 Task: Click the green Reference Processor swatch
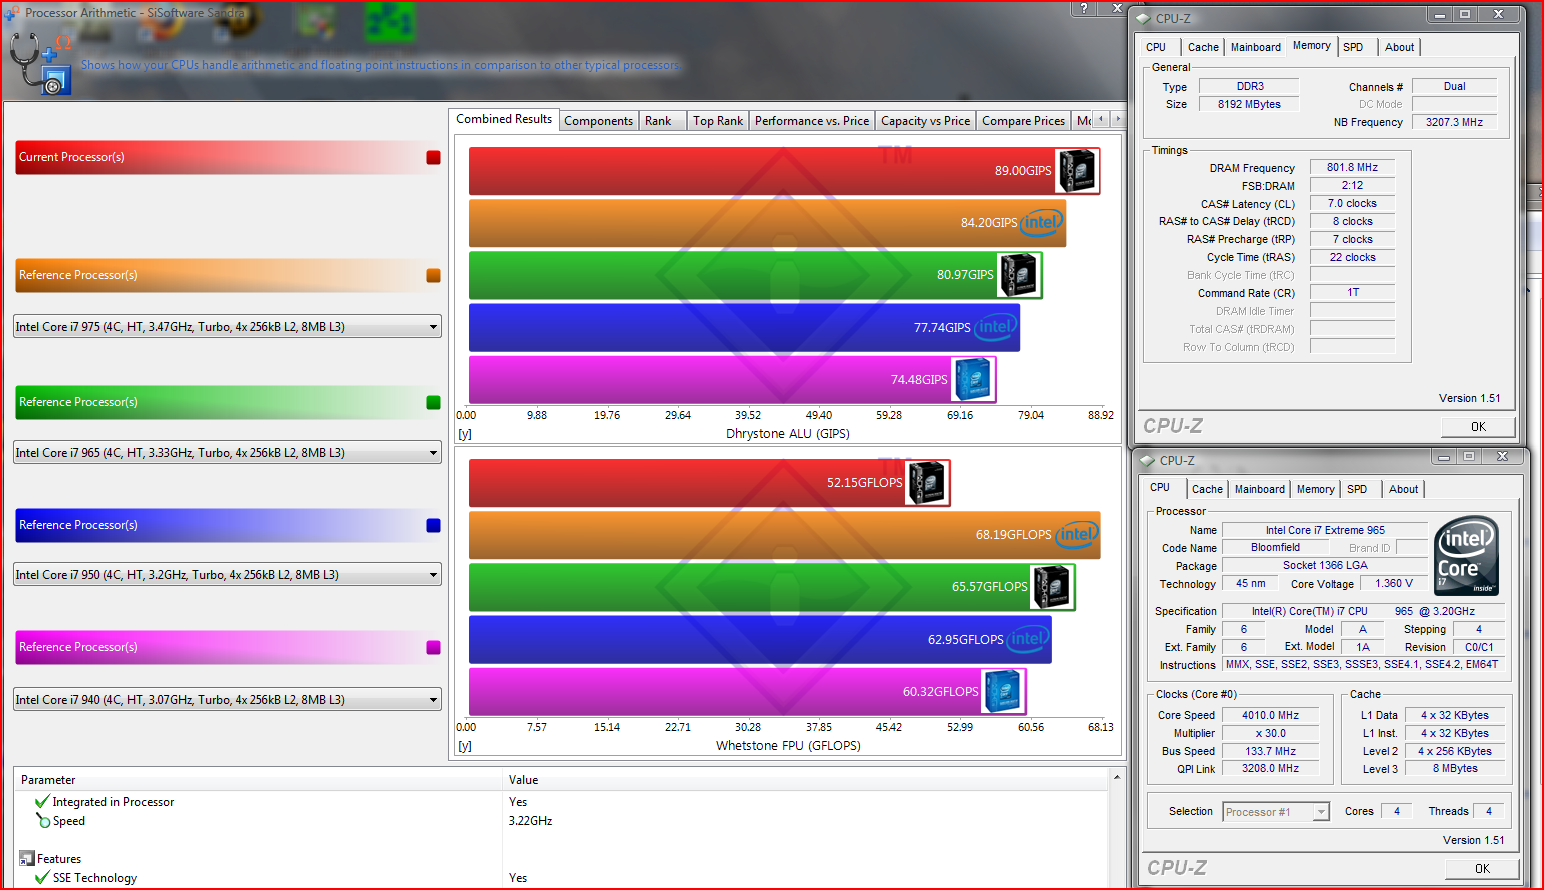pyautogui.click(x=433, y=402)
